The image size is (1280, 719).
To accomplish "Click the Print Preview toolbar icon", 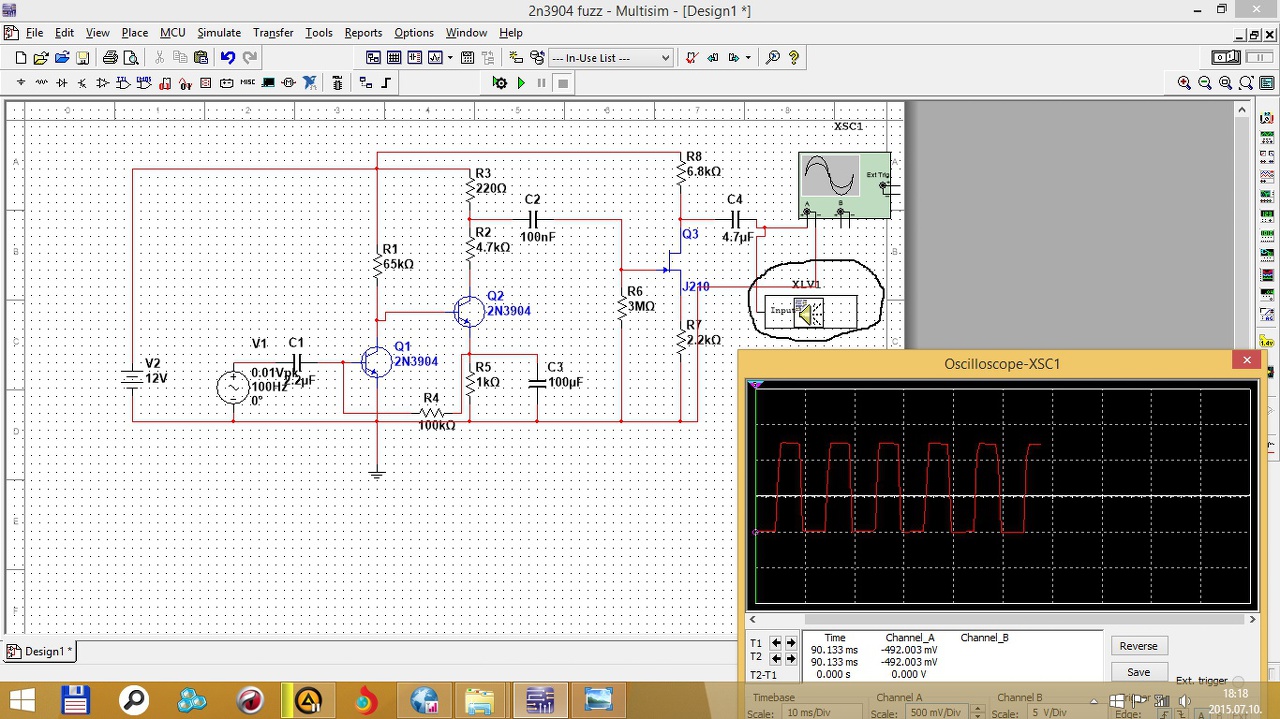I will coord(131,58).
